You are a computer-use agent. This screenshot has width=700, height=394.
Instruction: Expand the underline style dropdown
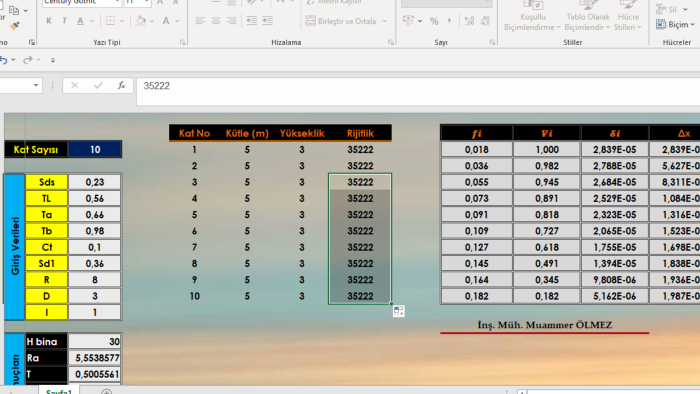pyautogui.click(x=92, y=21)
